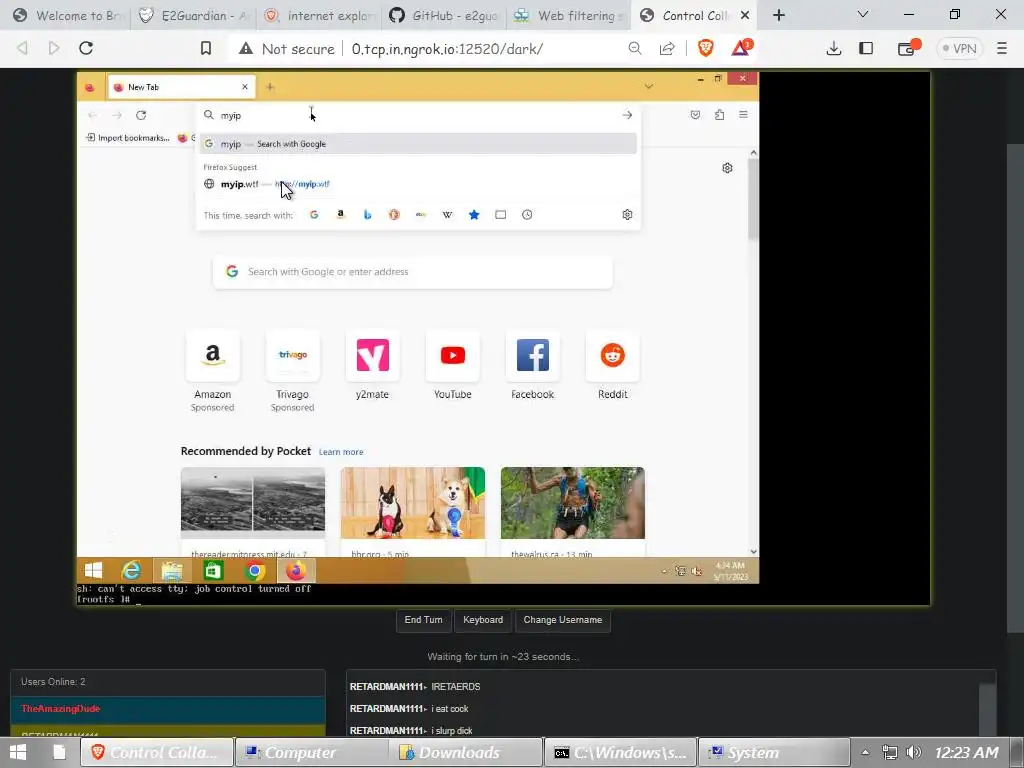
Task: Open the Brave Rewards triangle icon
Action: click(x=741, y=48)
